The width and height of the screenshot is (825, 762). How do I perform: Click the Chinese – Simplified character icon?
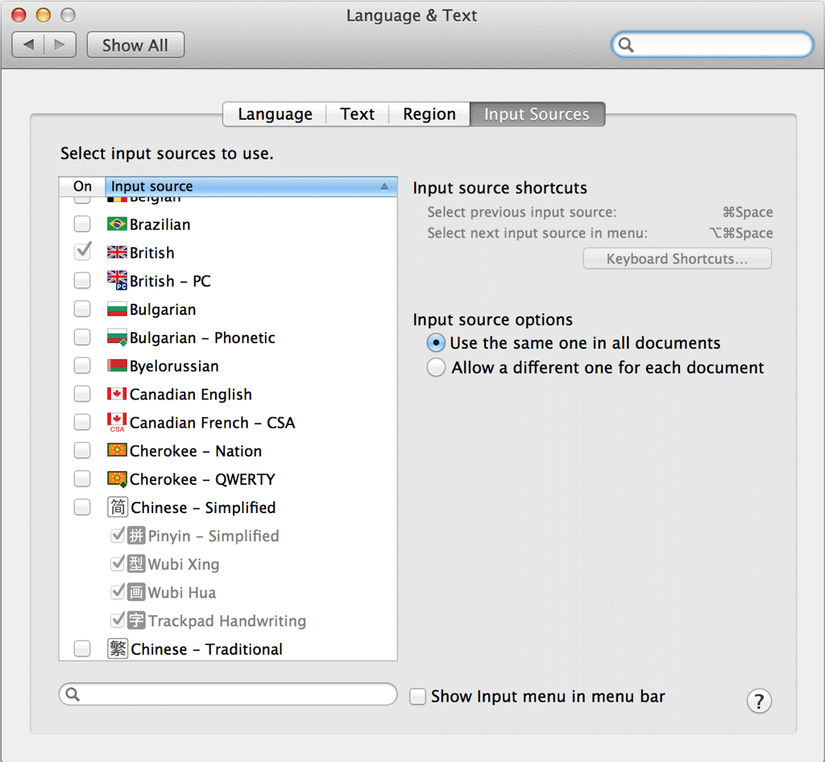tap(118, 507)
